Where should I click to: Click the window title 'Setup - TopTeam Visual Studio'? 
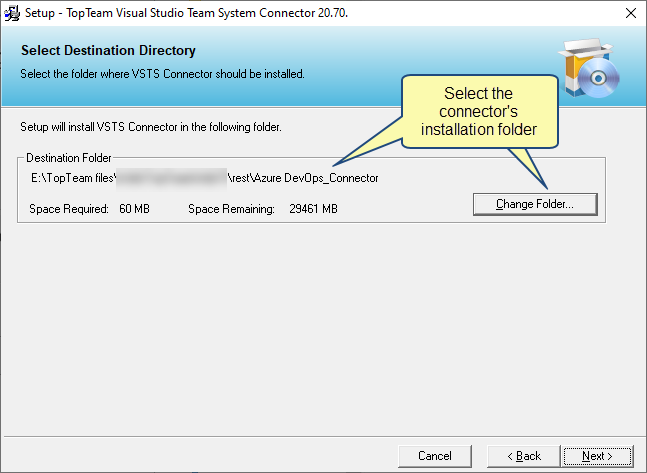(x=187, y=13)
